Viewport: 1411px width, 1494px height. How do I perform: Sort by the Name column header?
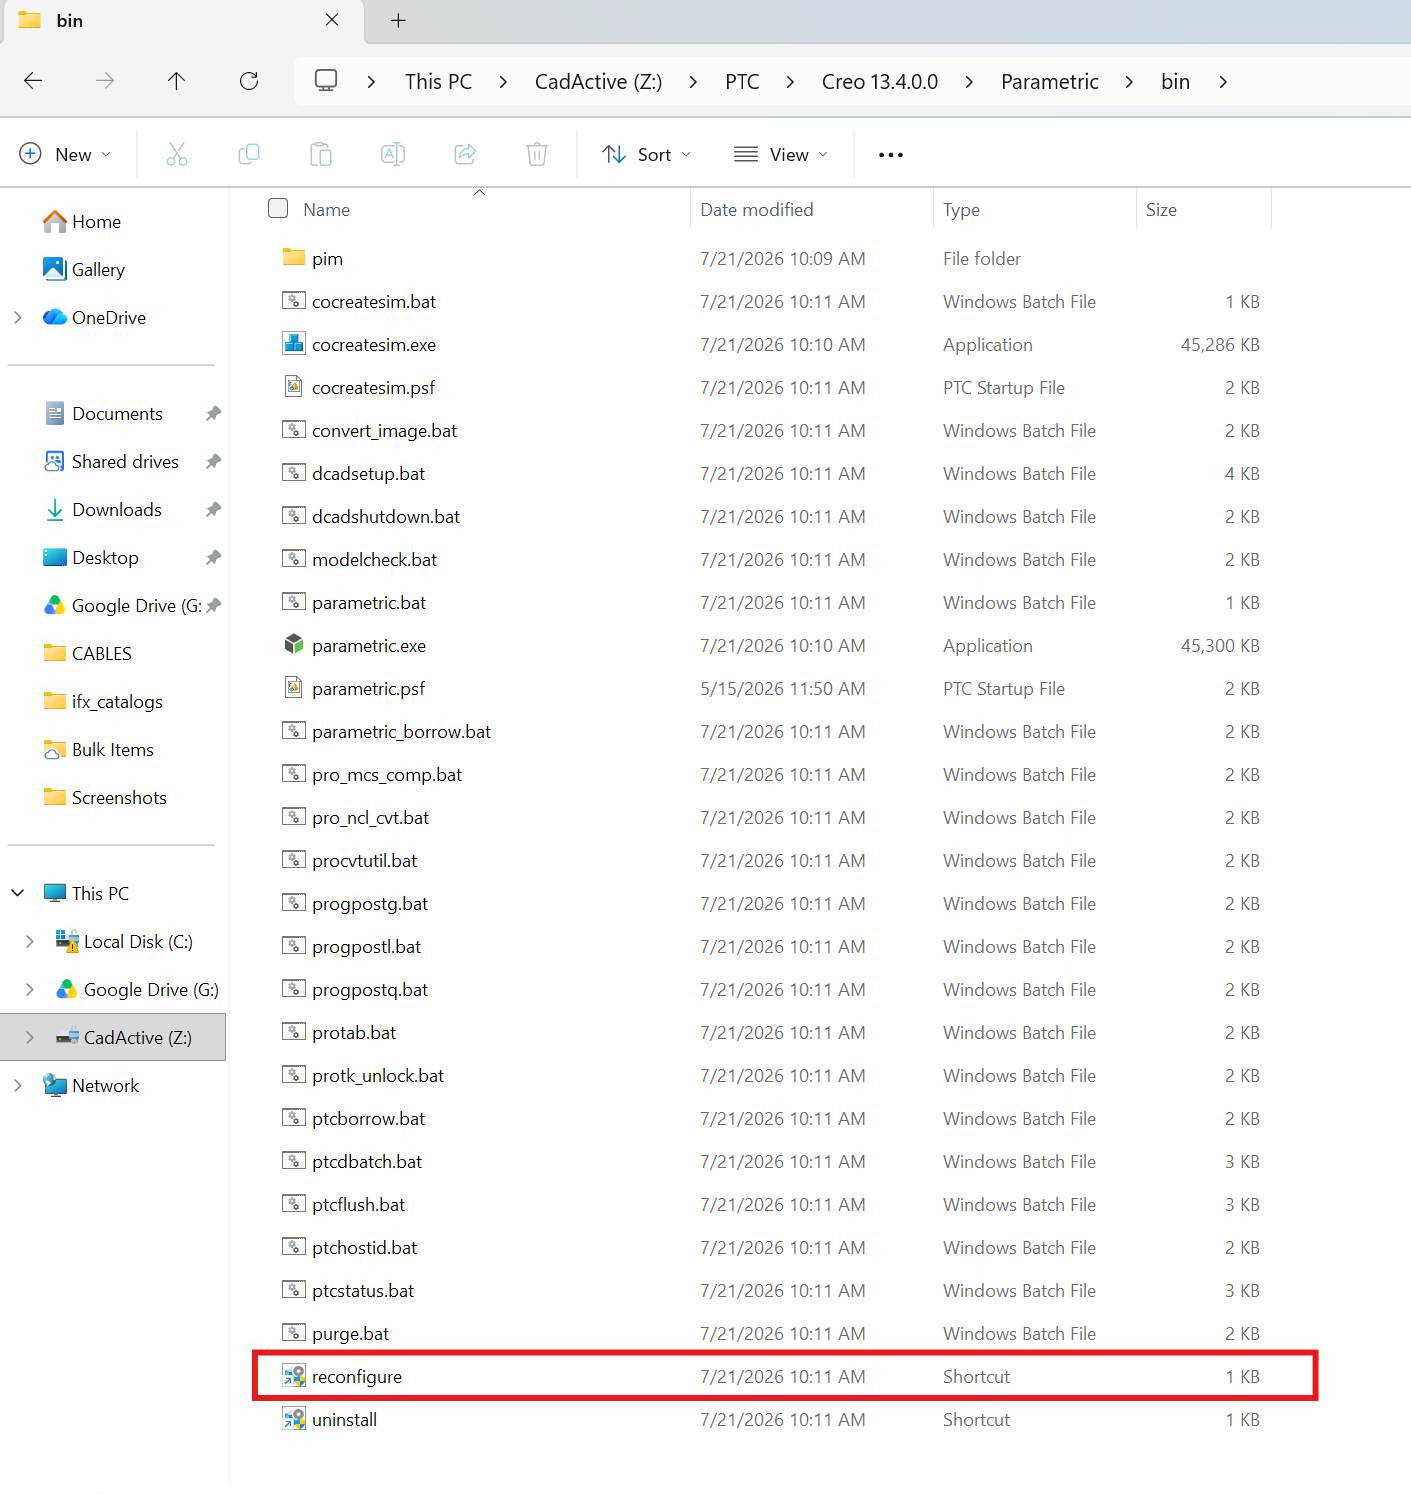click(327, 209)
